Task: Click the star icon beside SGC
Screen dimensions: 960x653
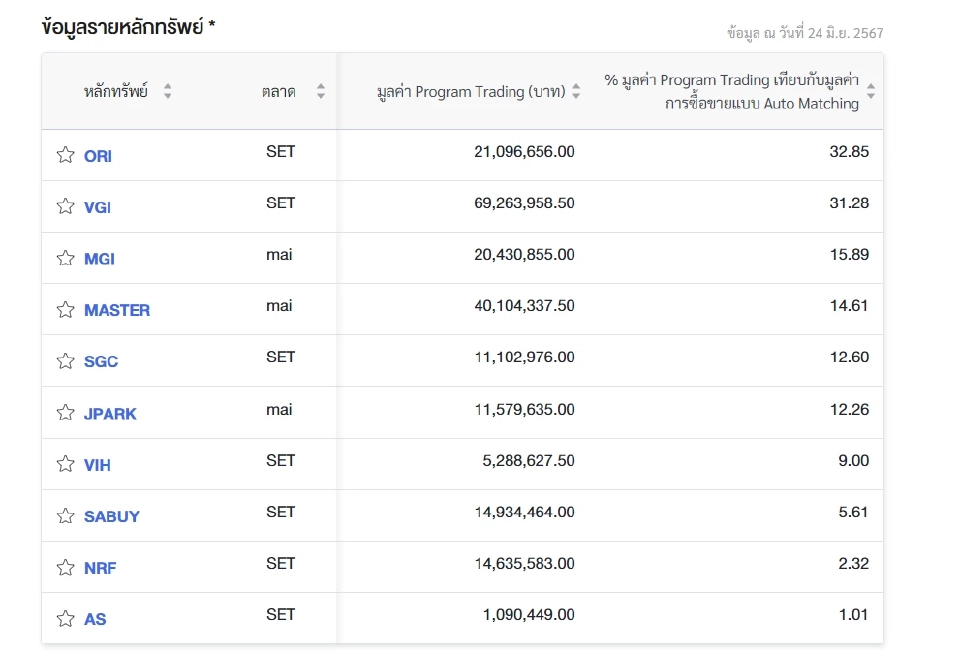Action: coord(65,360)
